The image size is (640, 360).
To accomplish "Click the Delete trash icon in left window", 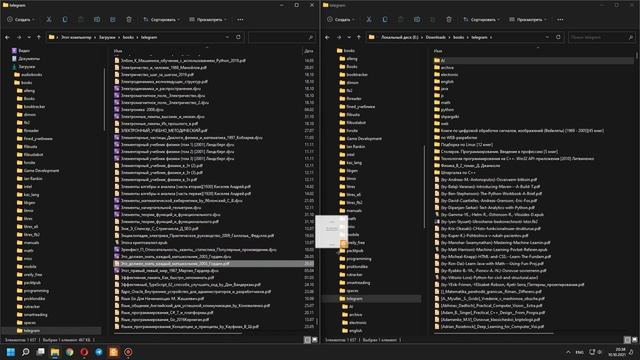I will pos(129,20).
